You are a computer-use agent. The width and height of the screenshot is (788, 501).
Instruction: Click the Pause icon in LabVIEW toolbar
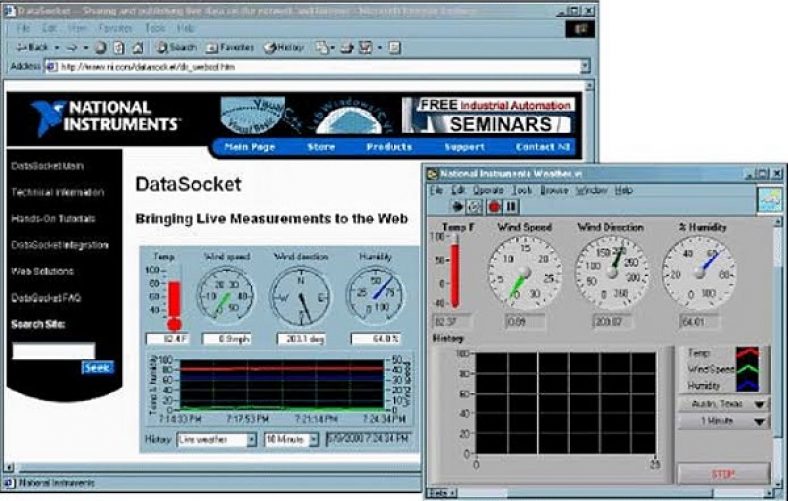(x=510, y=206)
